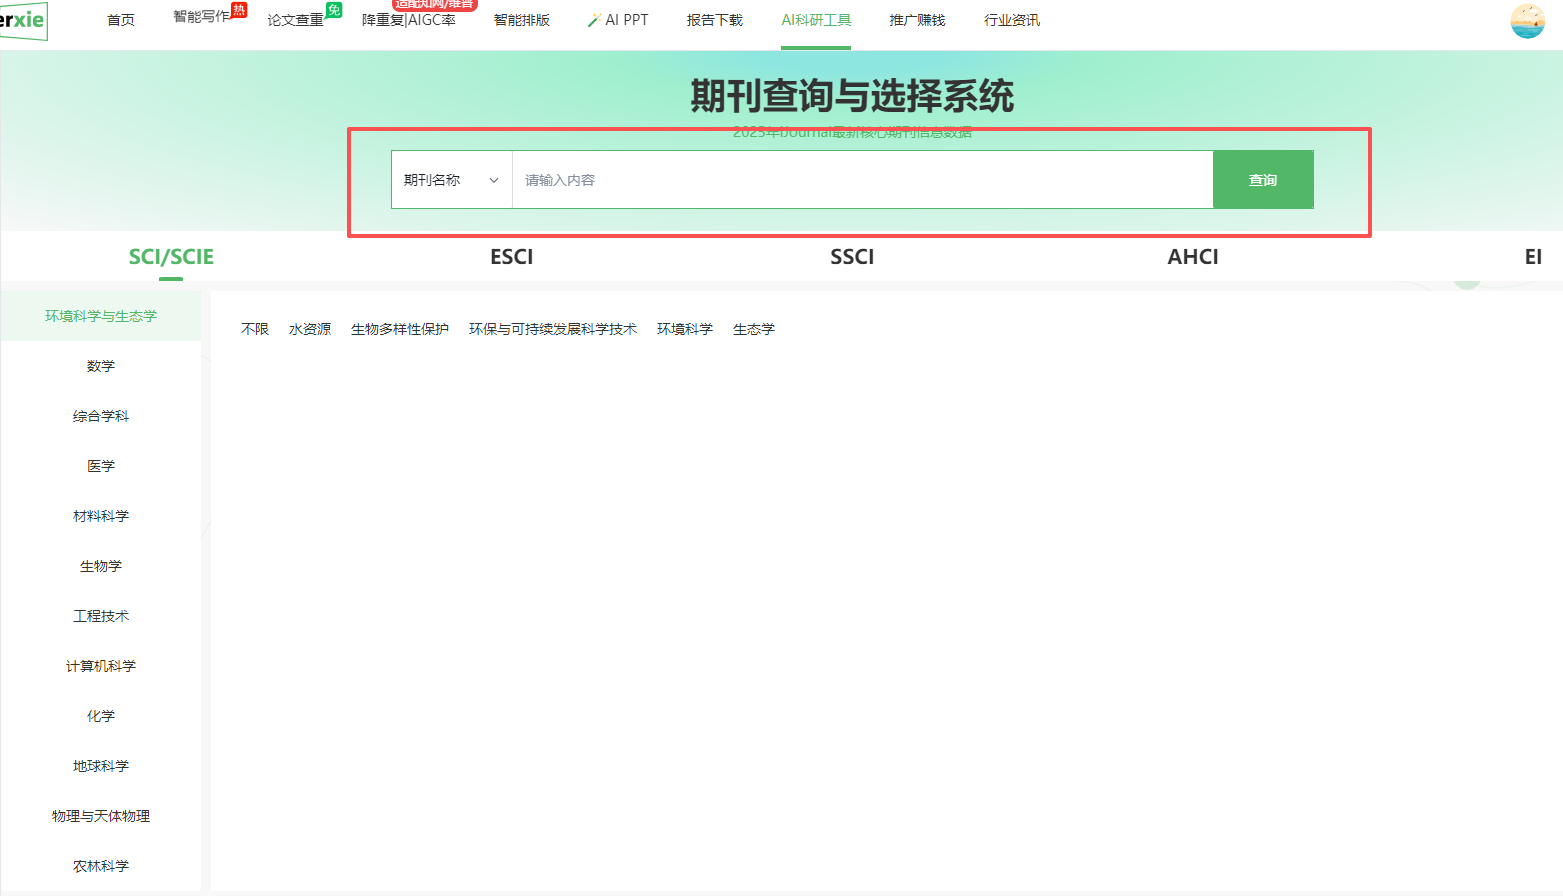1563x896 pixels.
Task: Select 医学 subject category
Action: (x=101, y=466)
